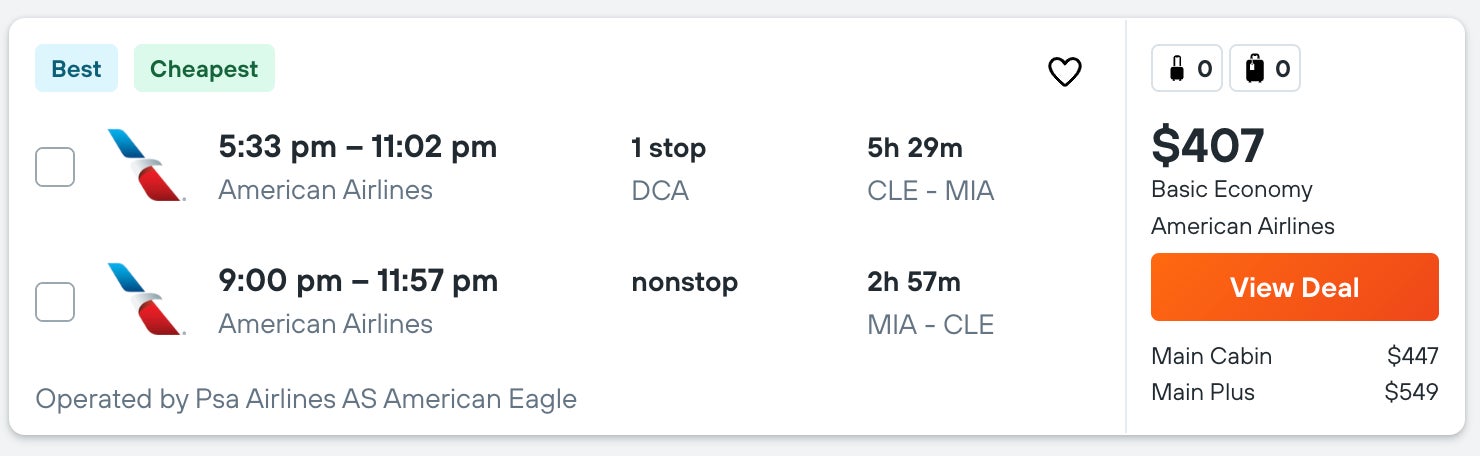This screenshot has height=456, width=1480.
Task: Click the Basic Economy fare label
Action: click(x=1231, y=190)
